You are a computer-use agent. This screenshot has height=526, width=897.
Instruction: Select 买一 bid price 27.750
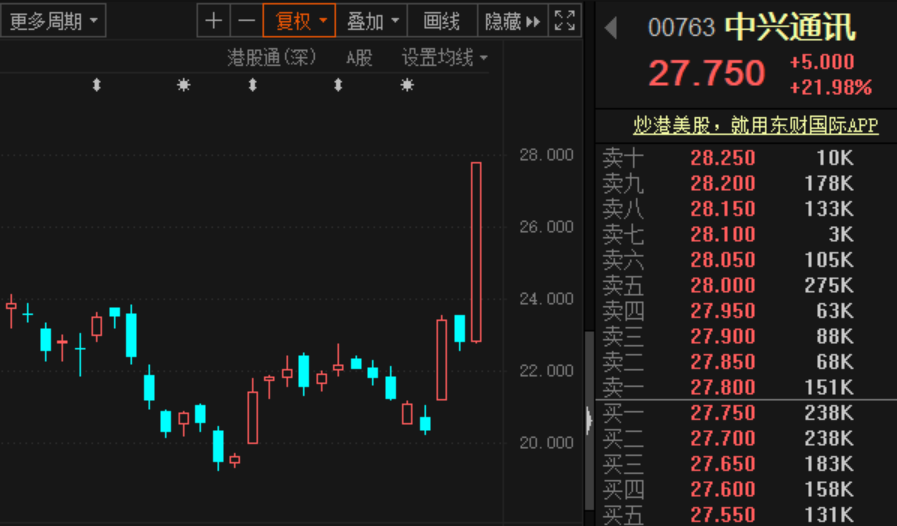pyautogui.click(x=723, y=413)
